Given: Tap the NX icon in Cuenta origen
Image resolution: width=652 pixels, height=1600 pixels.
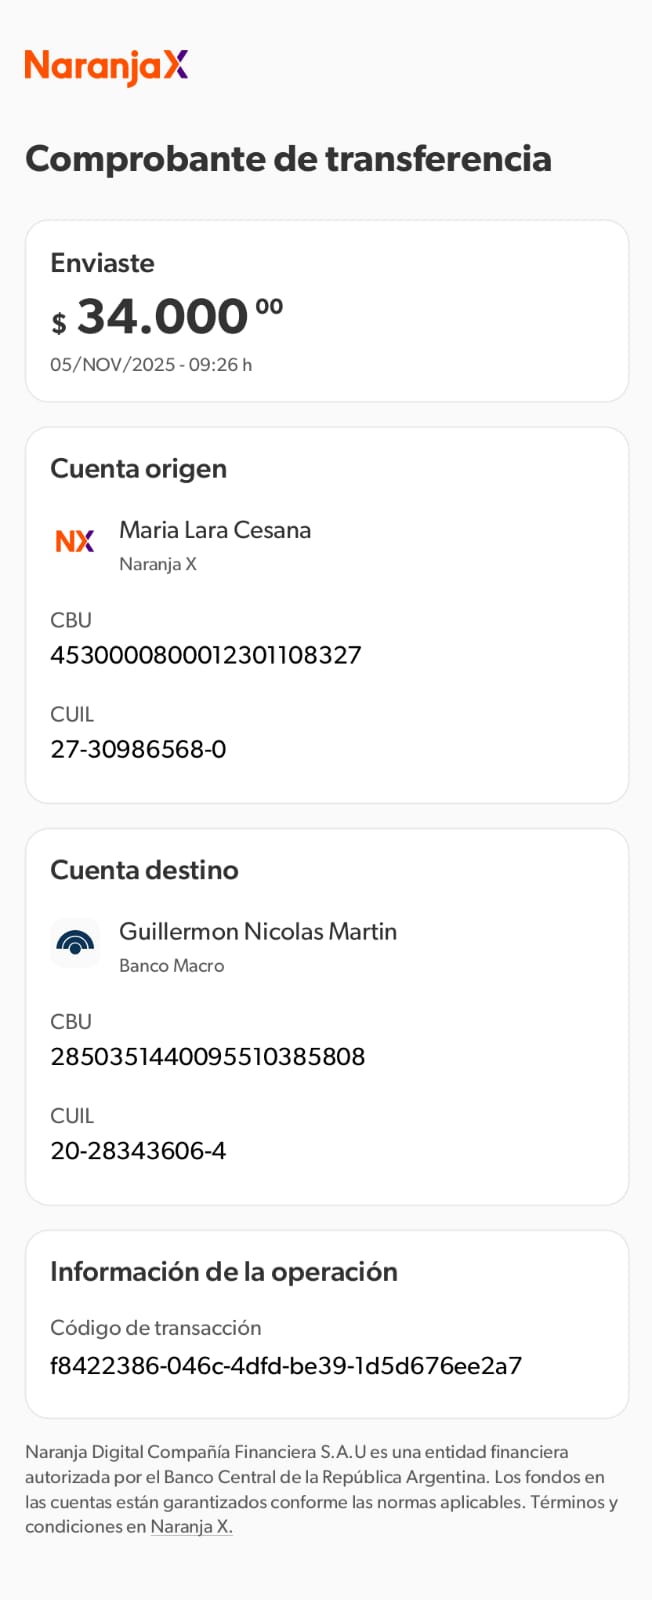Looking at the screenshot, I should pos(75,541).
